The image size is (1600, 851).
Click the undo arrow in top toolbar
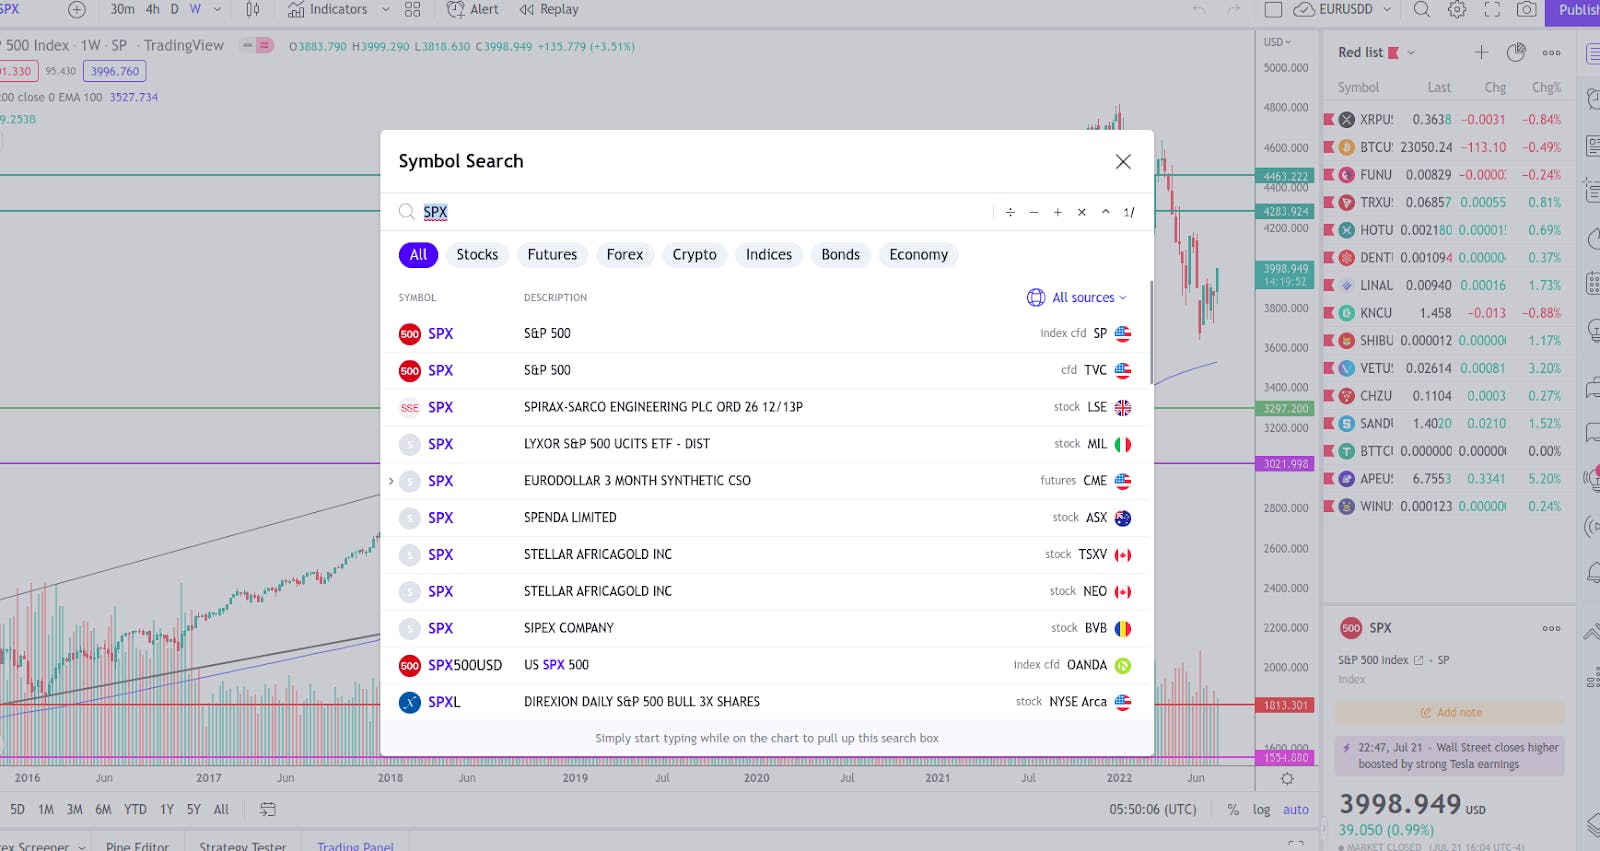[x=1199, y=9]
